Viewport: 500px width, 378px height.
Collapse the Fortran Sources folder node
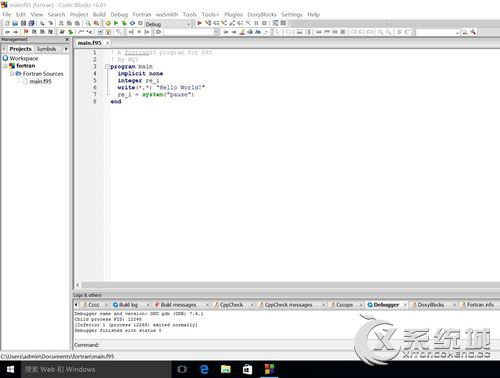pyautogui.click(x=12, y=74)
